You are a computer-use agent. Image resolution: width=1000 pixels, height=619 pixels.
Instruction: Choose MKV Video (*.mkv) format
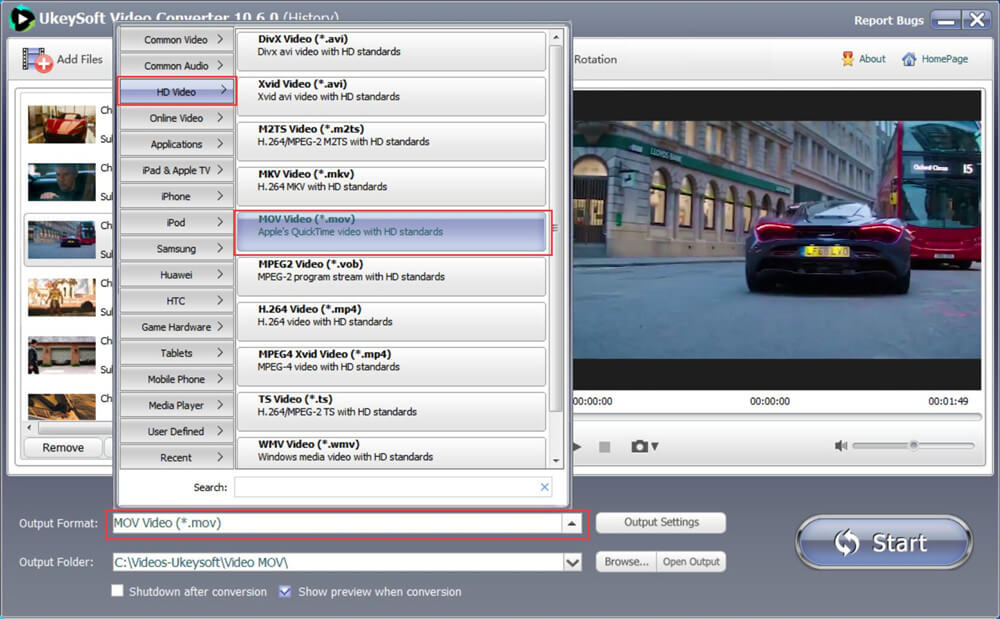[x=392, y=186]
